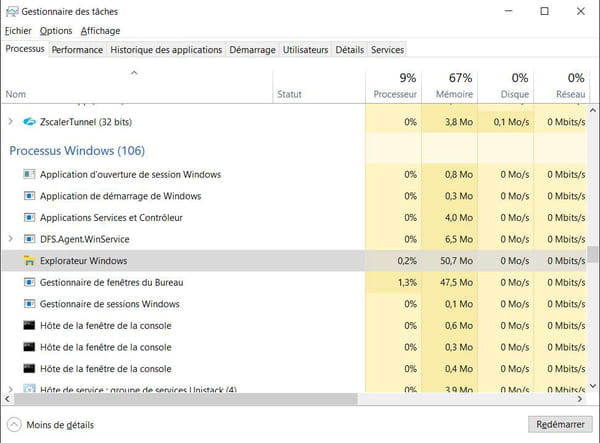Click horizontal scrollbar left arrow
The image size is (600, 443).
pos(7,399)
